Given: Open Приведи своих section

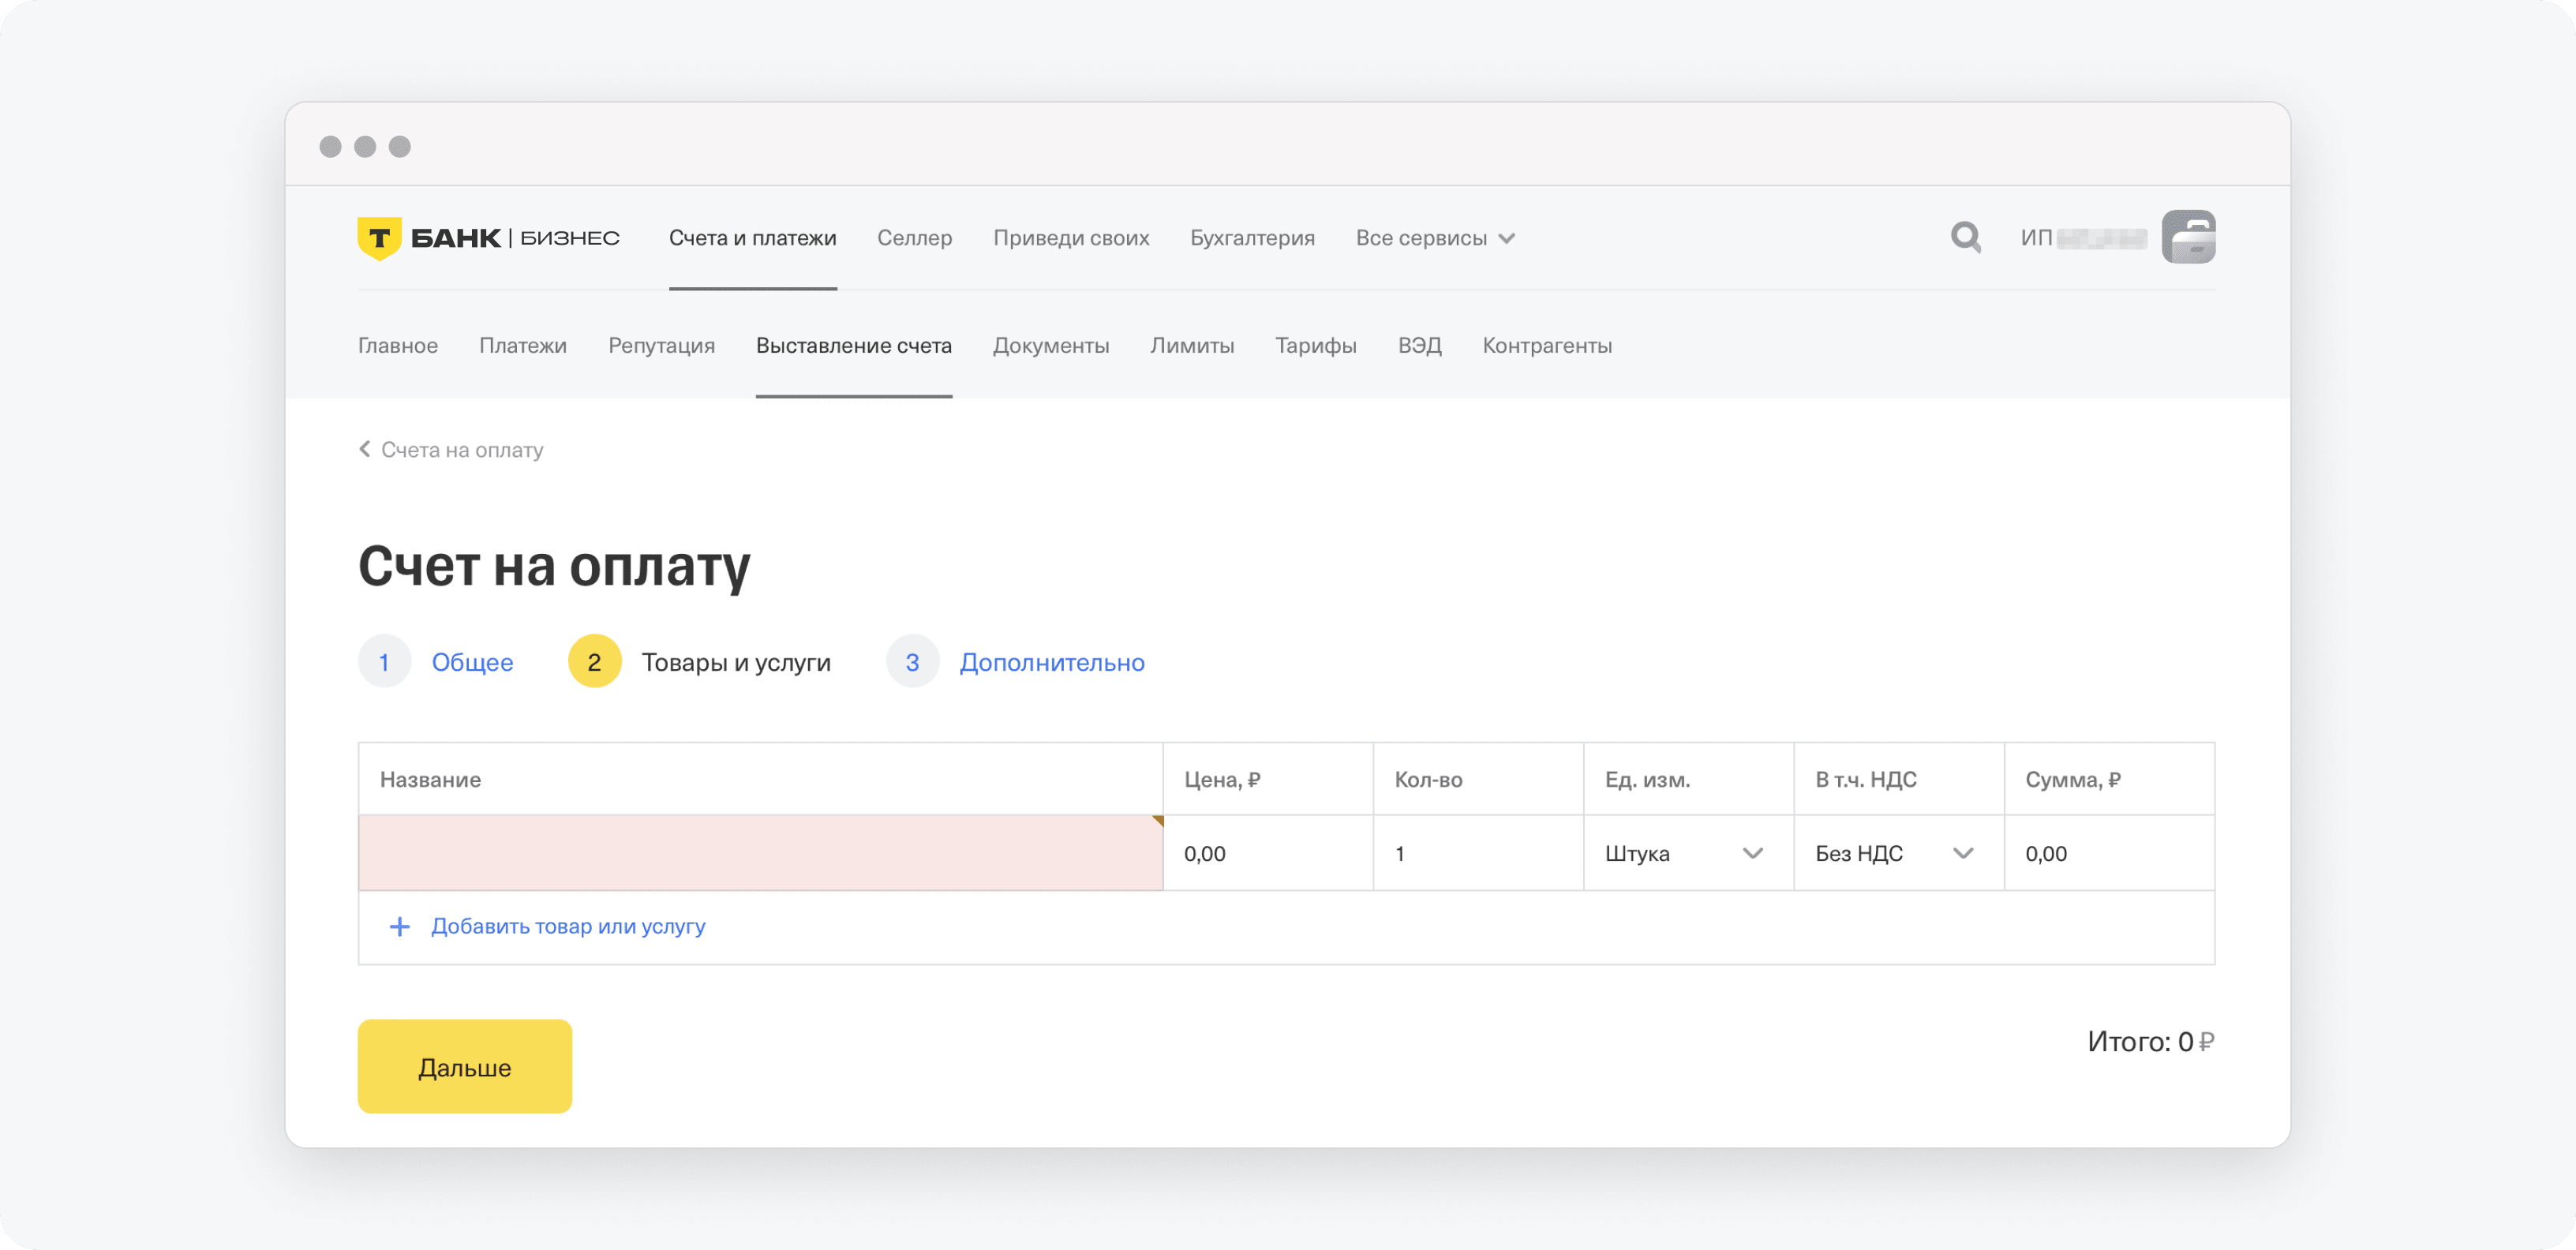Looking at the screenshot, I should [x=1070, y=238].
